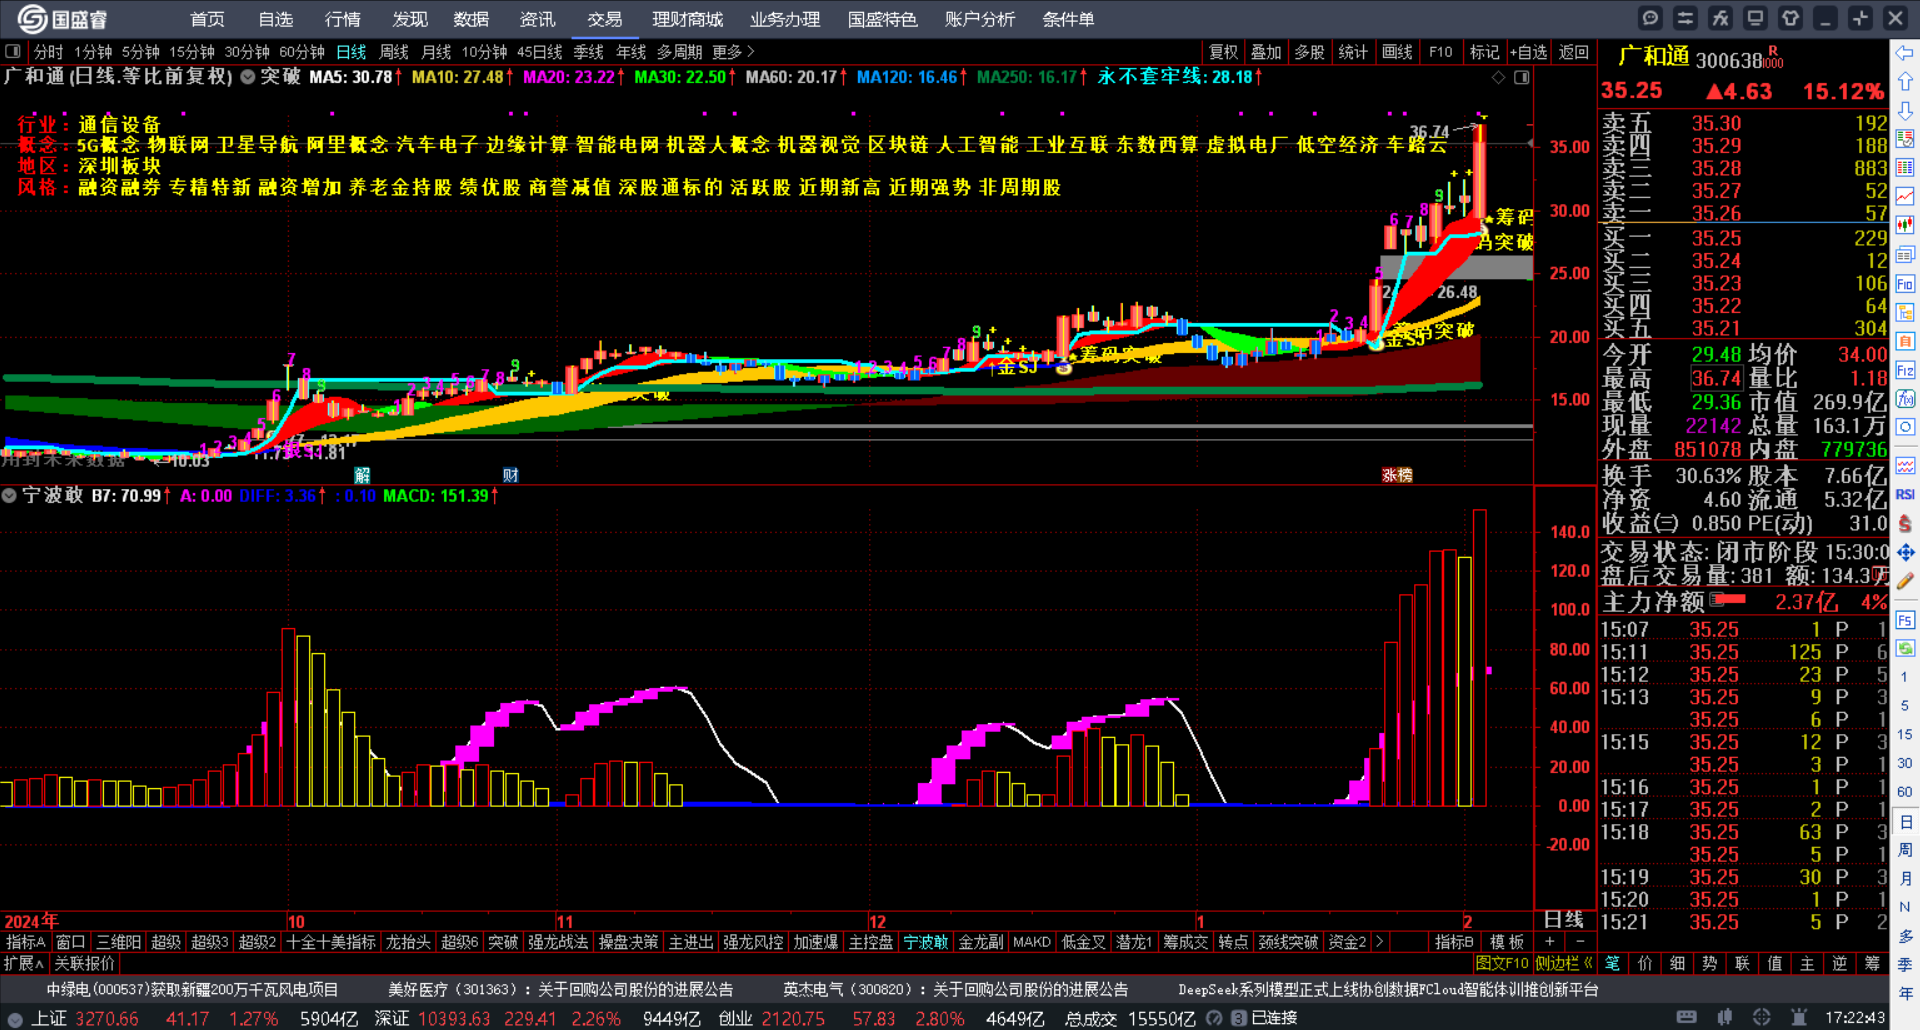Click the 最高 price 36.74 field
1920x1030 pixels.
point(1716,379)
